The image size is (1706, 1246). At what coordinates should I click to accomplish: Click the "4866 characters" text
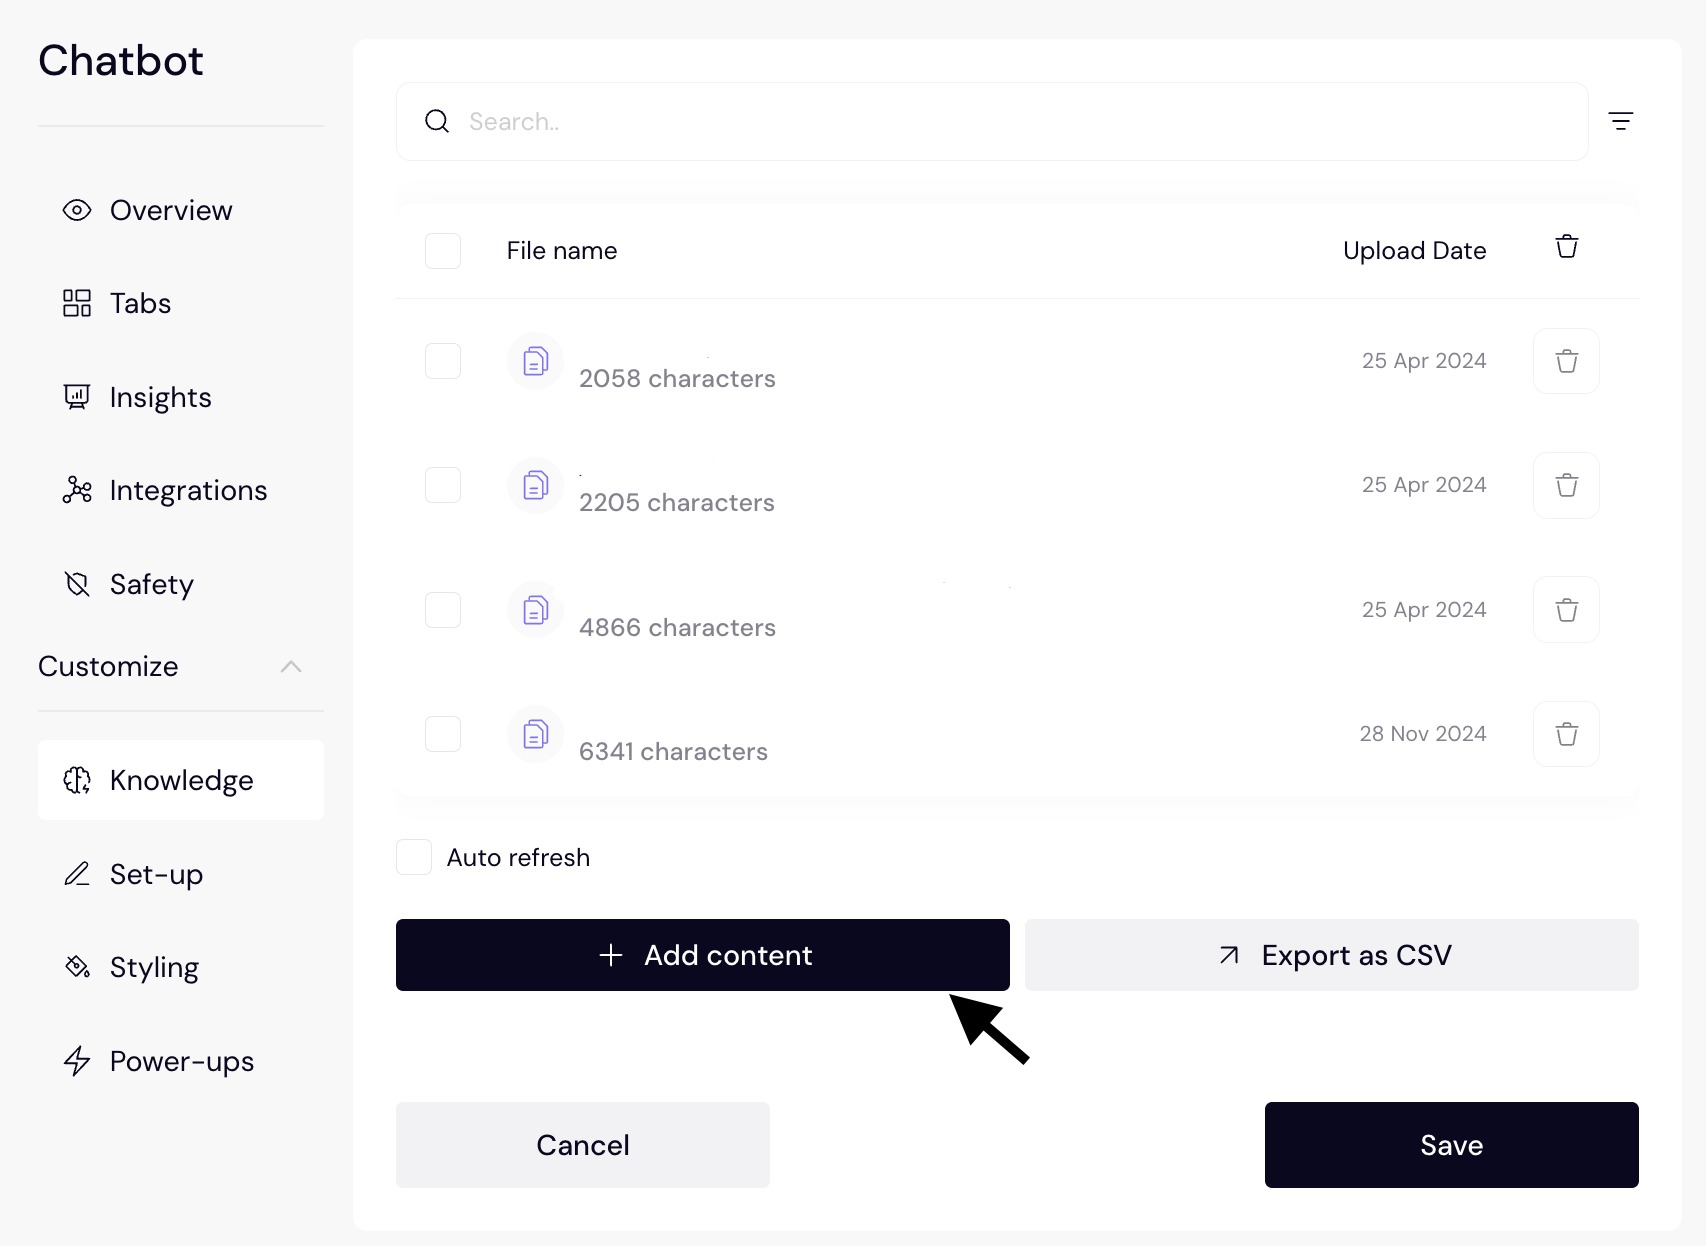(x=677, y=627)
